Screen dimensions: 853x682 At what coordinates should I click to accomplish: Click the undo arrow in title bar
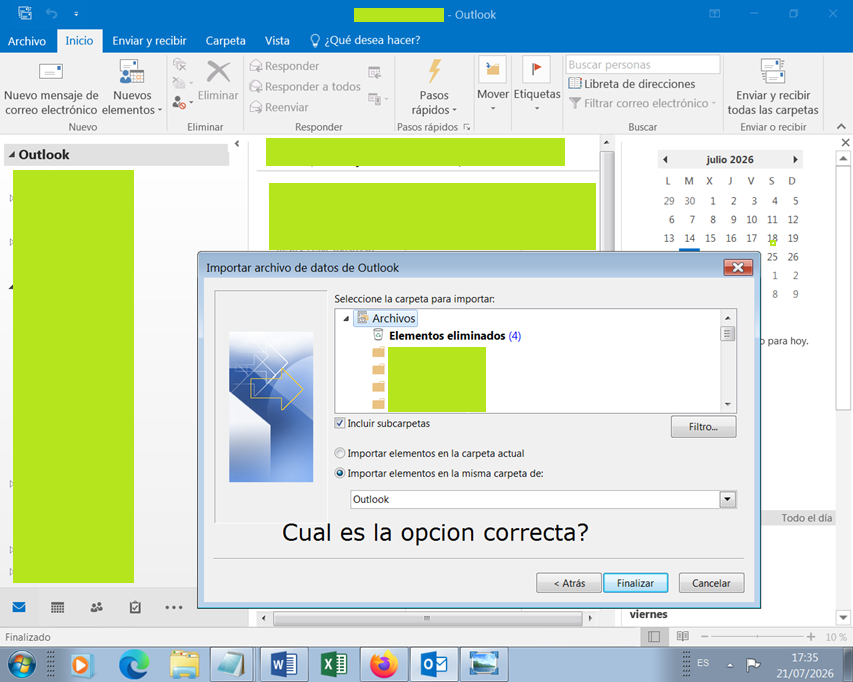pyautogui.click(x=52, y=14)
